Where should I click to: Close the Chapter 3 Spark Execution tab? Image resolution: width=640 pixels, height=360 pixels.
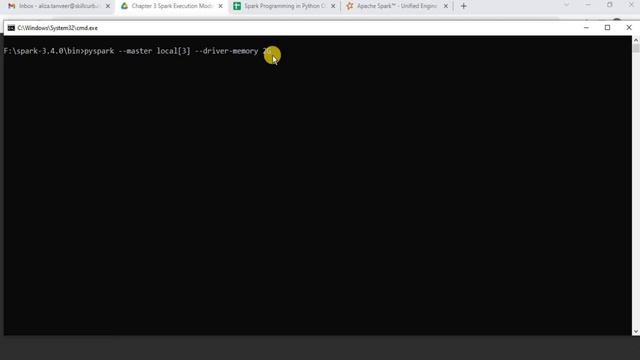coord(220,6)
